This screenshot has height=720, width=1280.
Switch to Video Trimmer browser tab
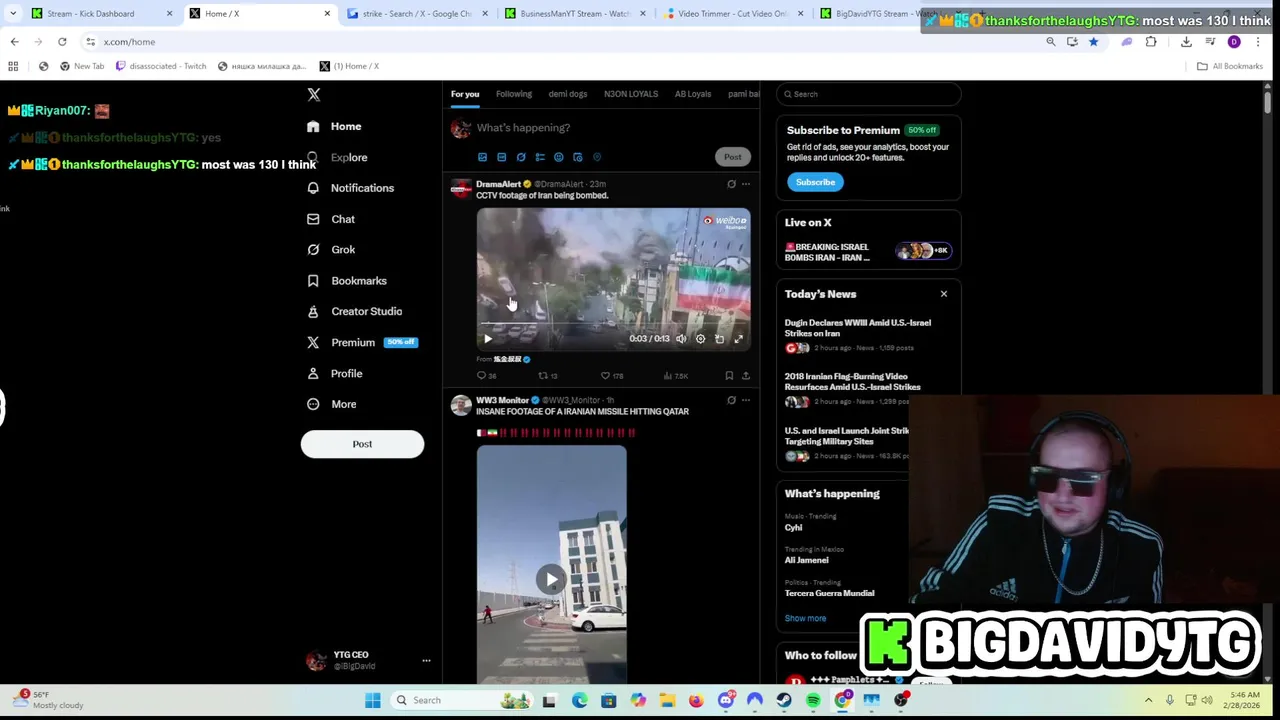pos(732,14)
